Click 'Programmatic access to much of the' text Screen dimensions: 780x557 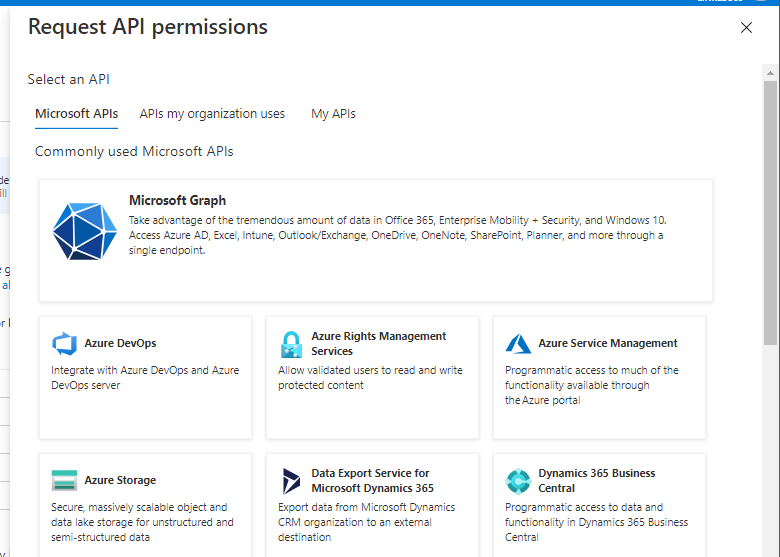tap(591, 385)
